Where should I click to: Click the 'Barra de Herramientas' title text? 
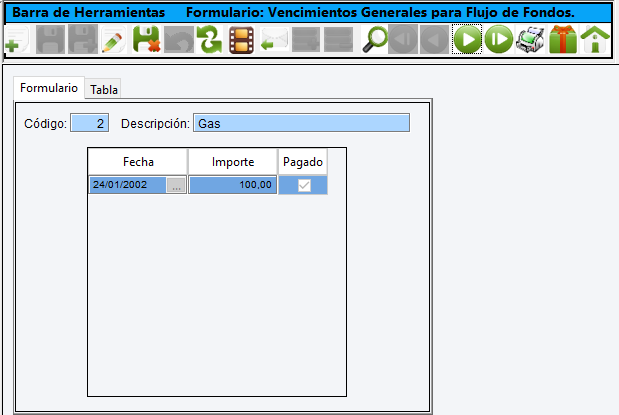pyautogui.click(x=89, y=12)
